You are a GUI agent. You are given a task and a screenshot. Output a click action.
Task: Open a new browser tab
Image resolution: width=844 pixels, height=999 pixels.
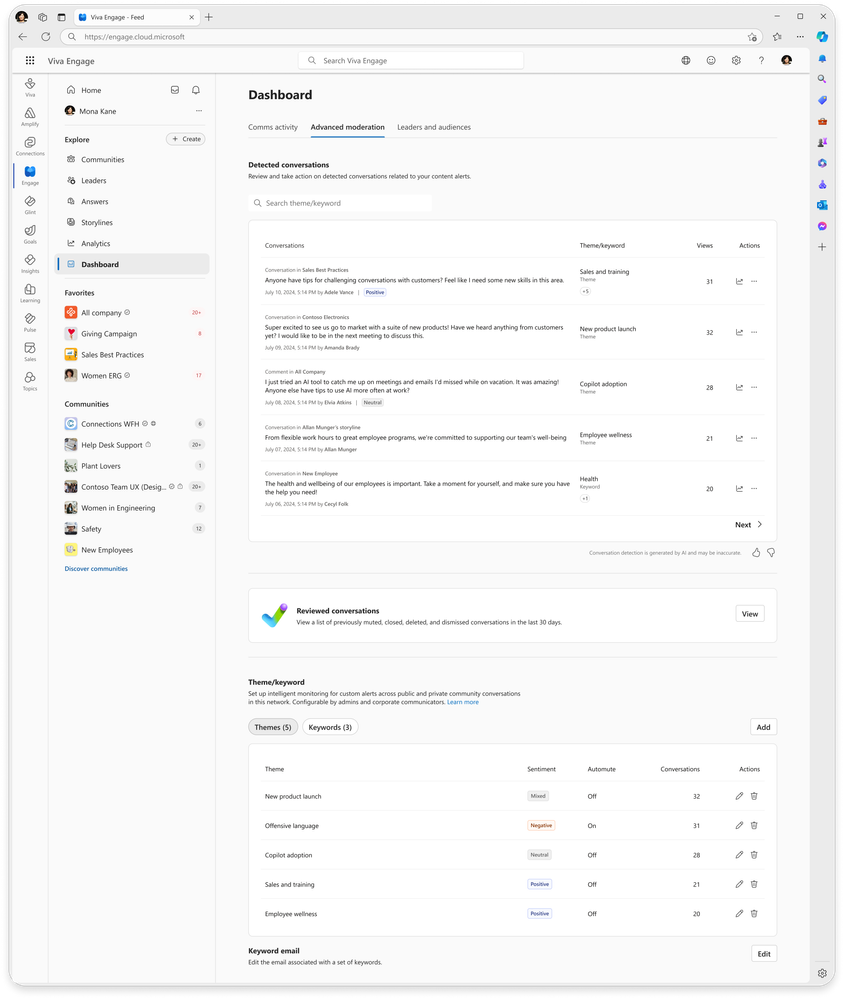pos(209,17)
